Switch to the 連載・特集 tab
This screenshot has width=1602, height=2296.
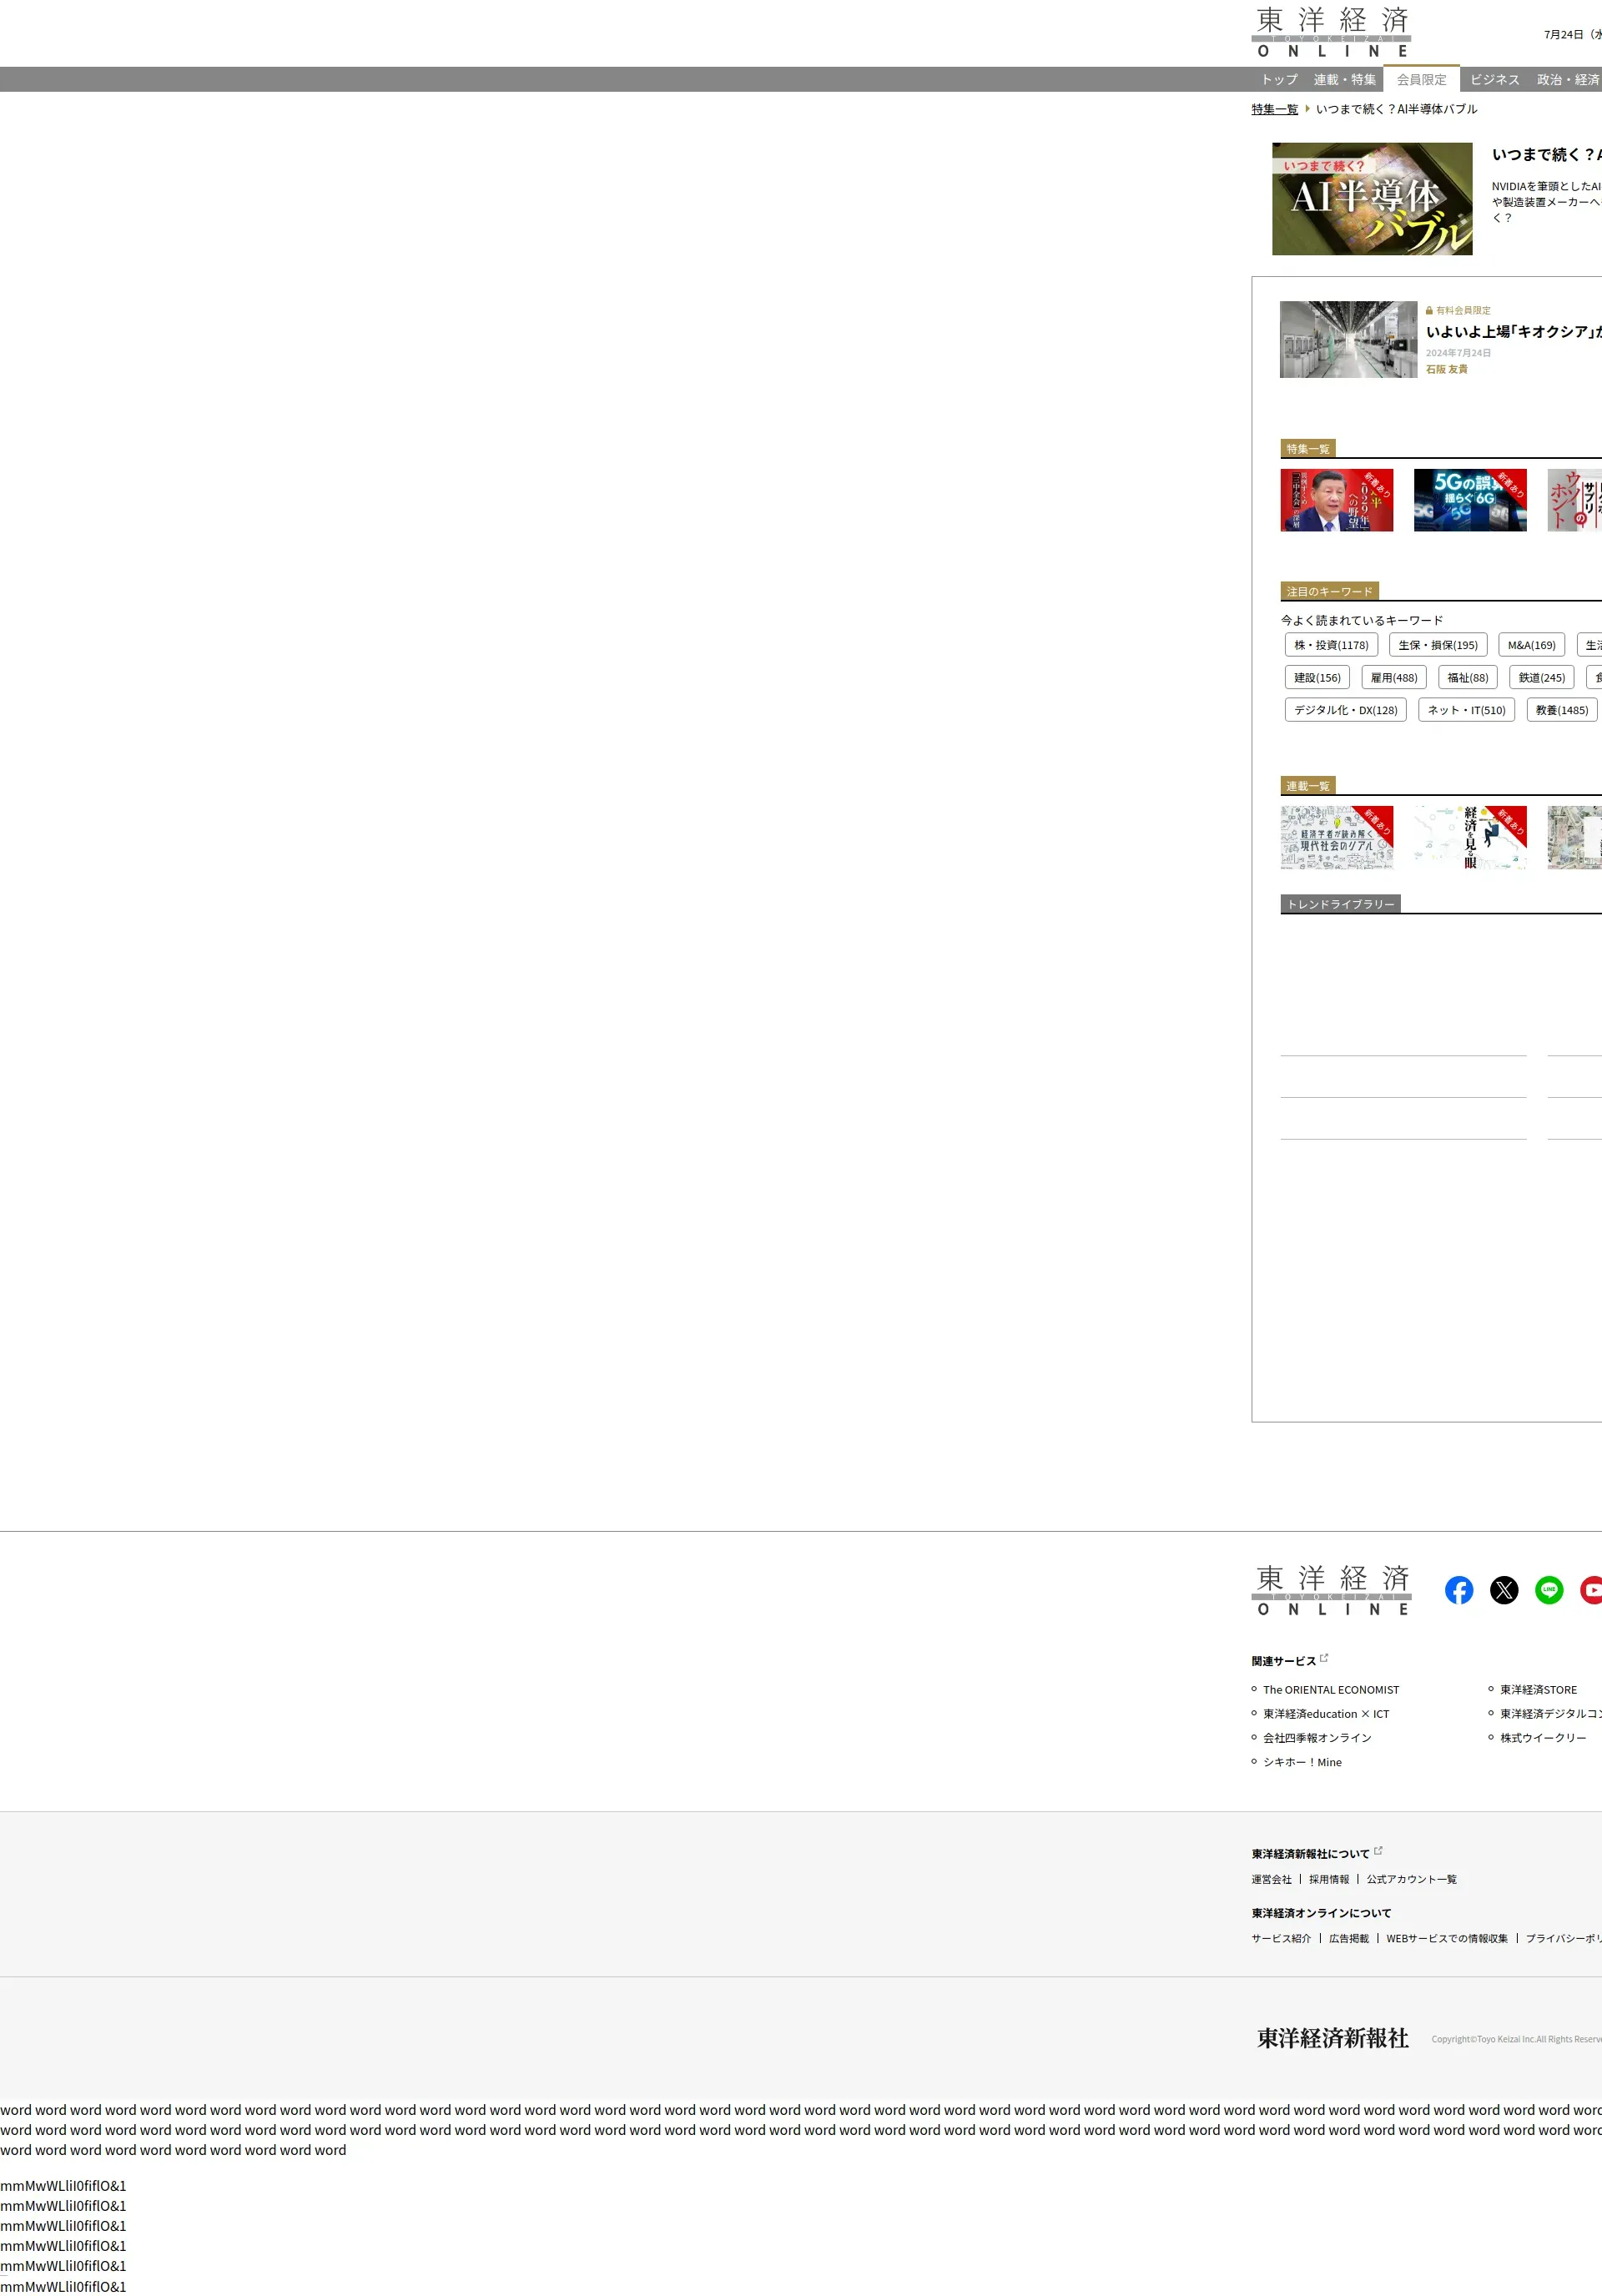click(x=1344, y=80)
